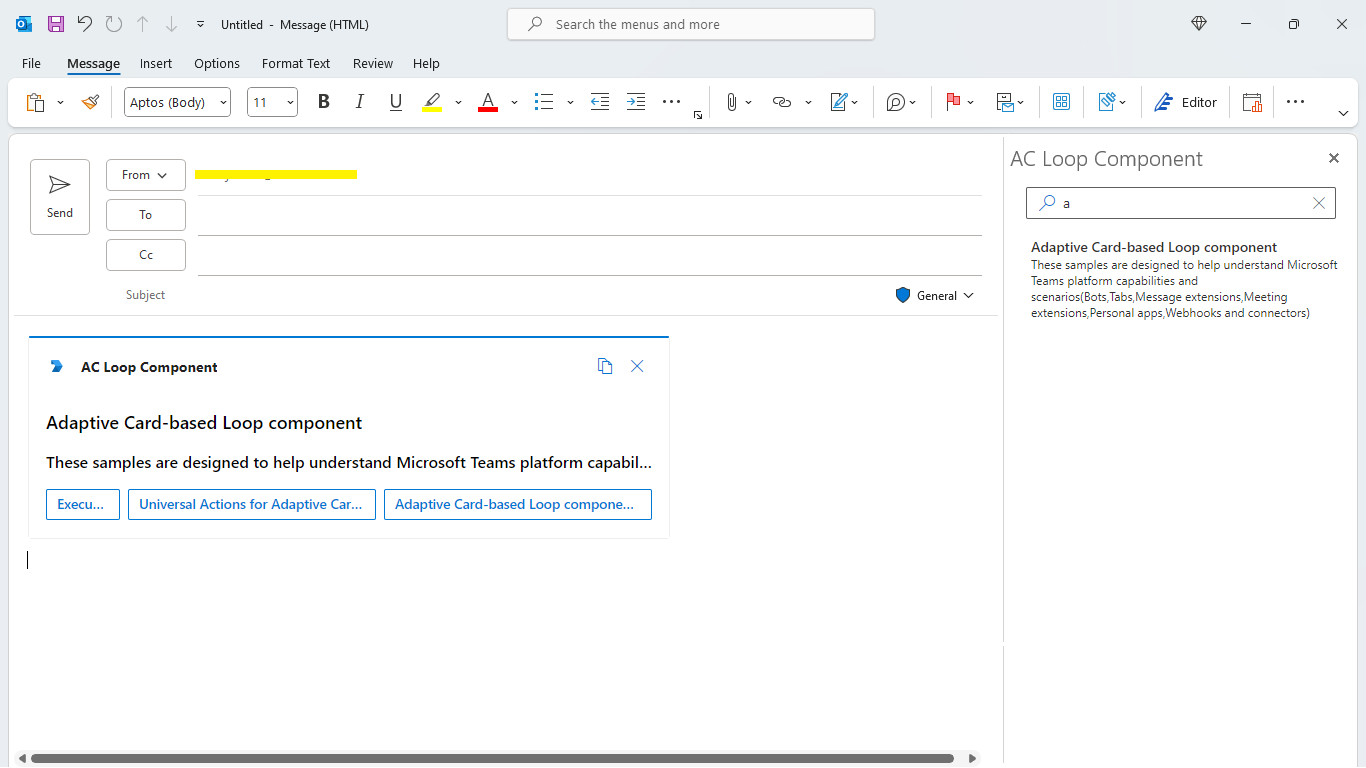This screenshot has height=768, width=1366.
Task: Click the To recipients button
Action: pos(146,215)
